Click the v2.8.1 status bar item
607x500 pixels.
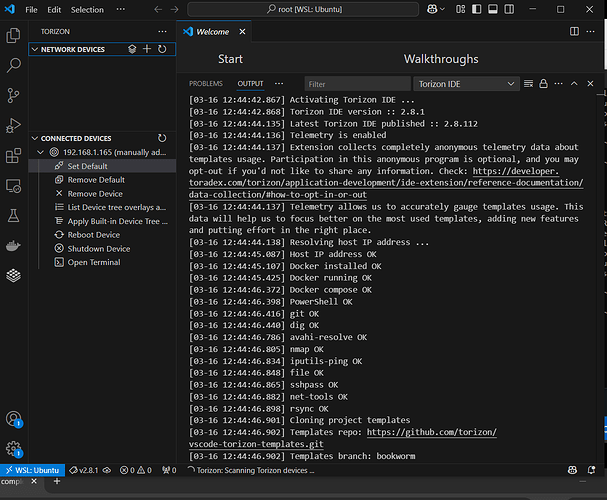89,470
